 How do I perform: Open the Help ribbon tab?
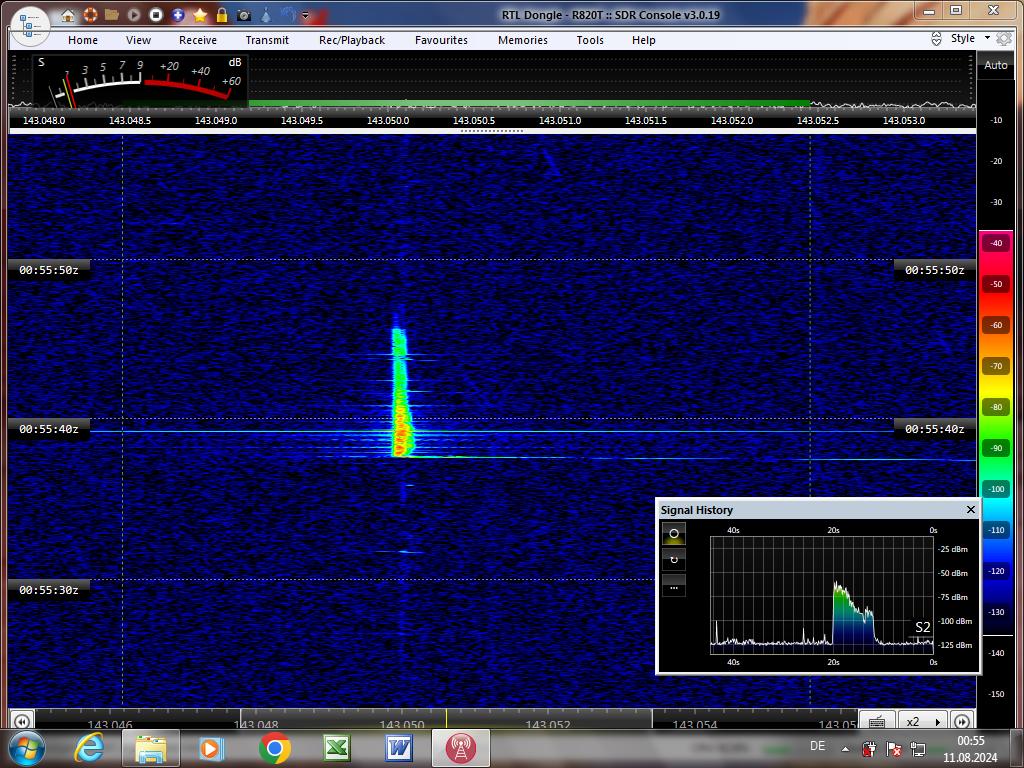(644, 40)
